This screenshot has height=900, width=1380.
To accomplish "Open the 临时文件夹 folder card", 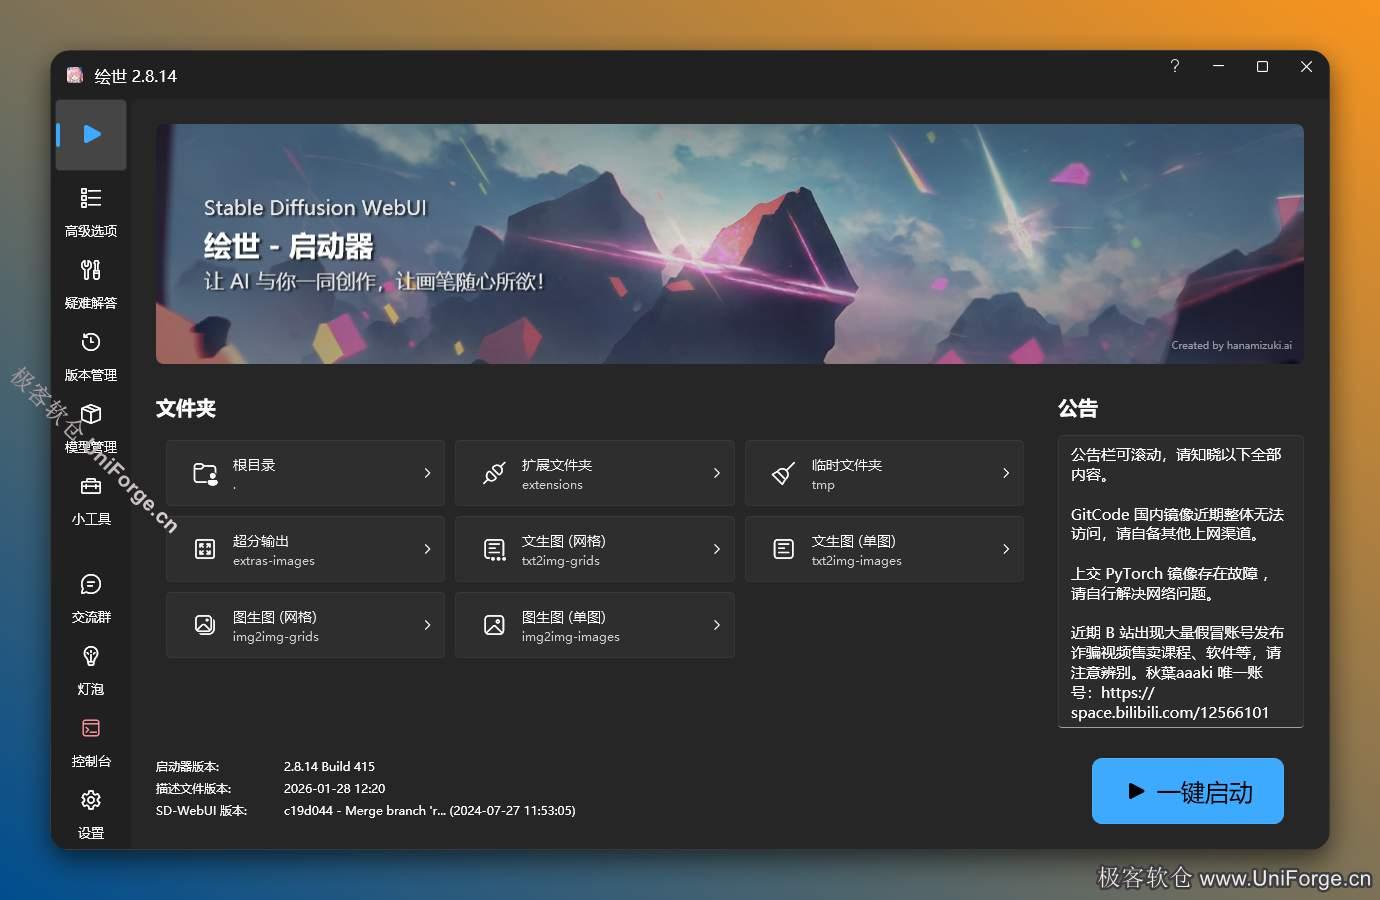I will (884, 473).
